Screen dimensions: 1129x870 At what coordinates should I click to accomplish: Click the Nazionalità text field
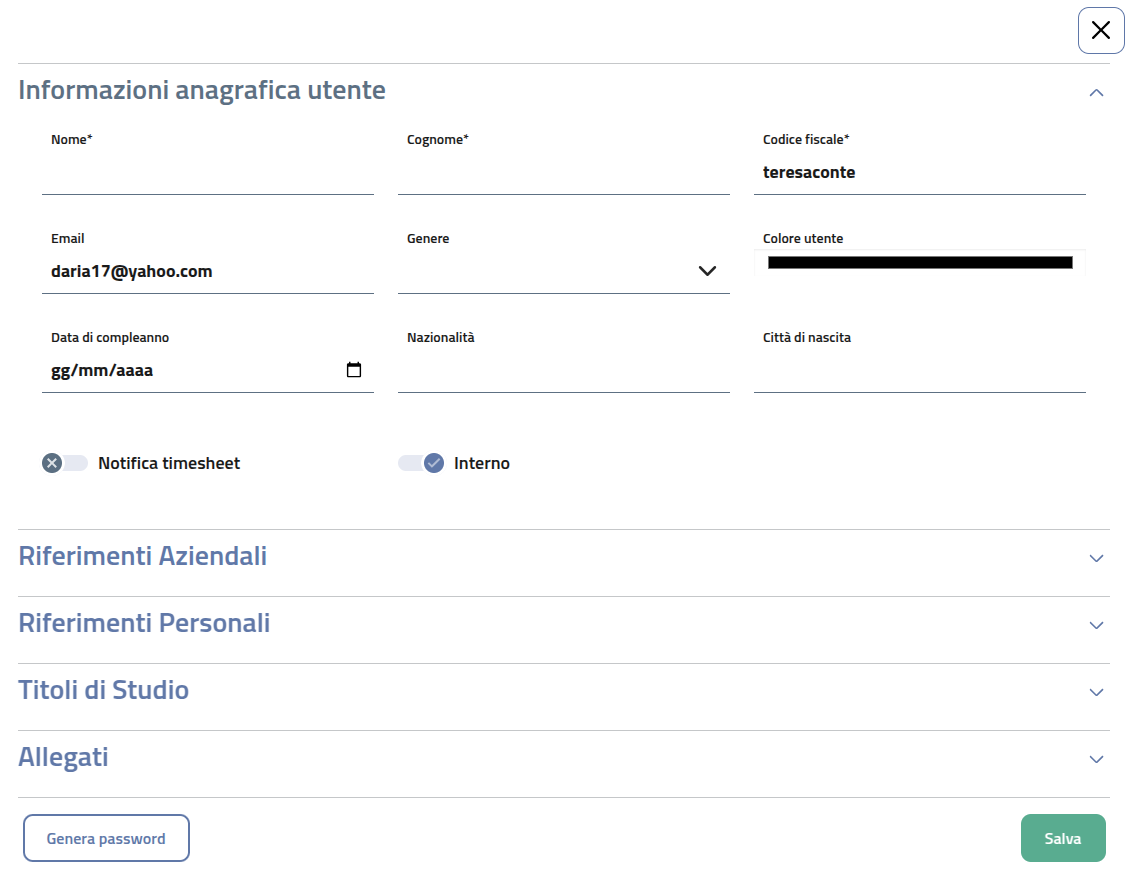(563, 371)
